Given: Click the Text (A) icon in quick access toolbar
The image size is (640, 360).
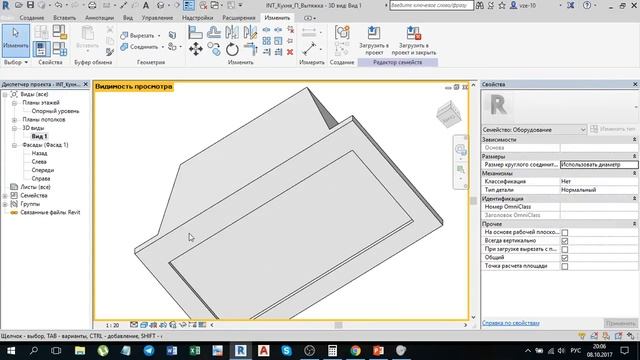Looking at the screenshot, I should (x=146, y=5).
